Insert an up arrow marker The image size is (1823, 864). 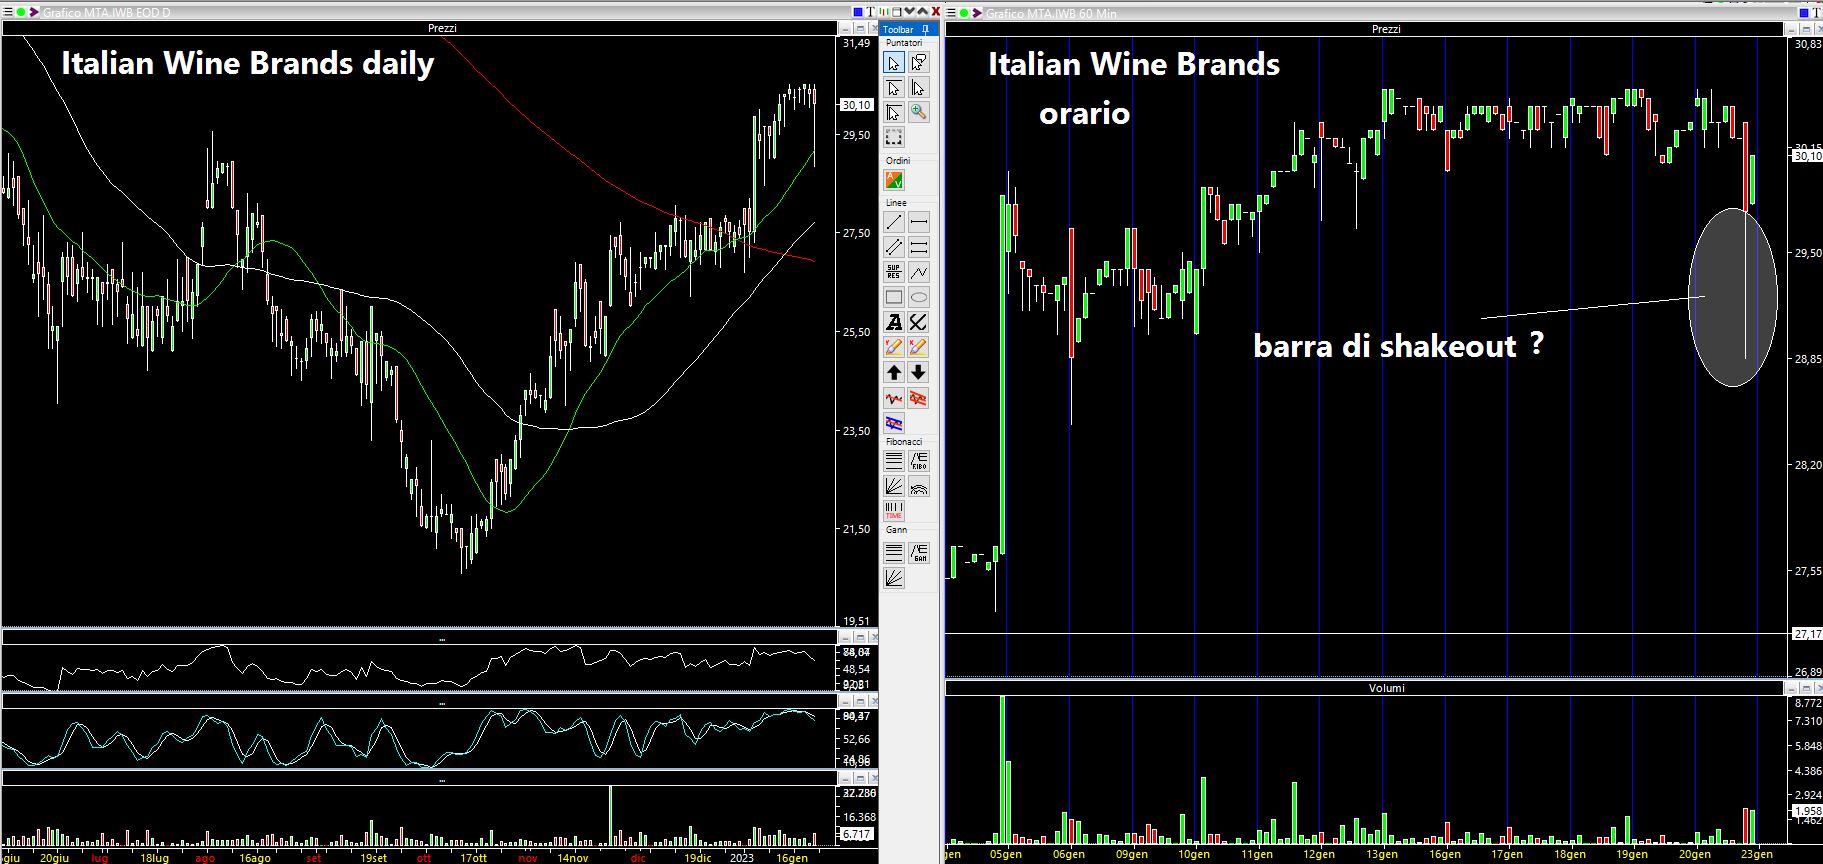point(894,372)
